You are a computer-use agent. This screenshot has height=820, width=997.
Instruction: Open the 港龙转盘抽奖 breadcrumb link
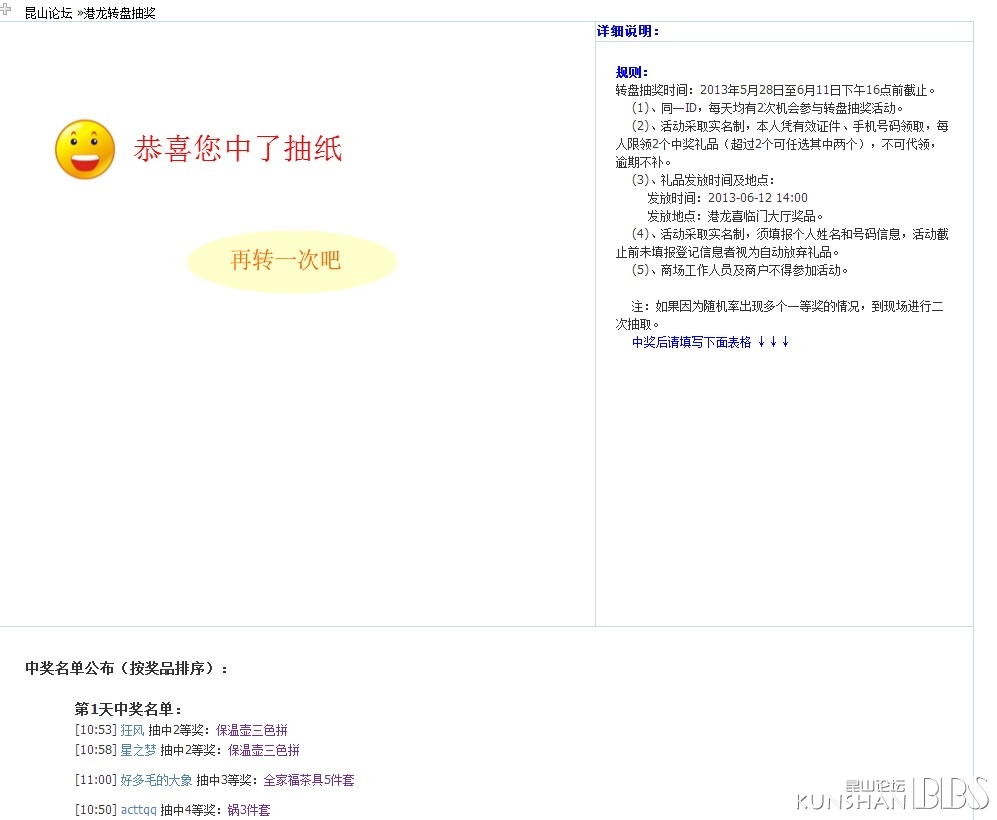[120, 13]
